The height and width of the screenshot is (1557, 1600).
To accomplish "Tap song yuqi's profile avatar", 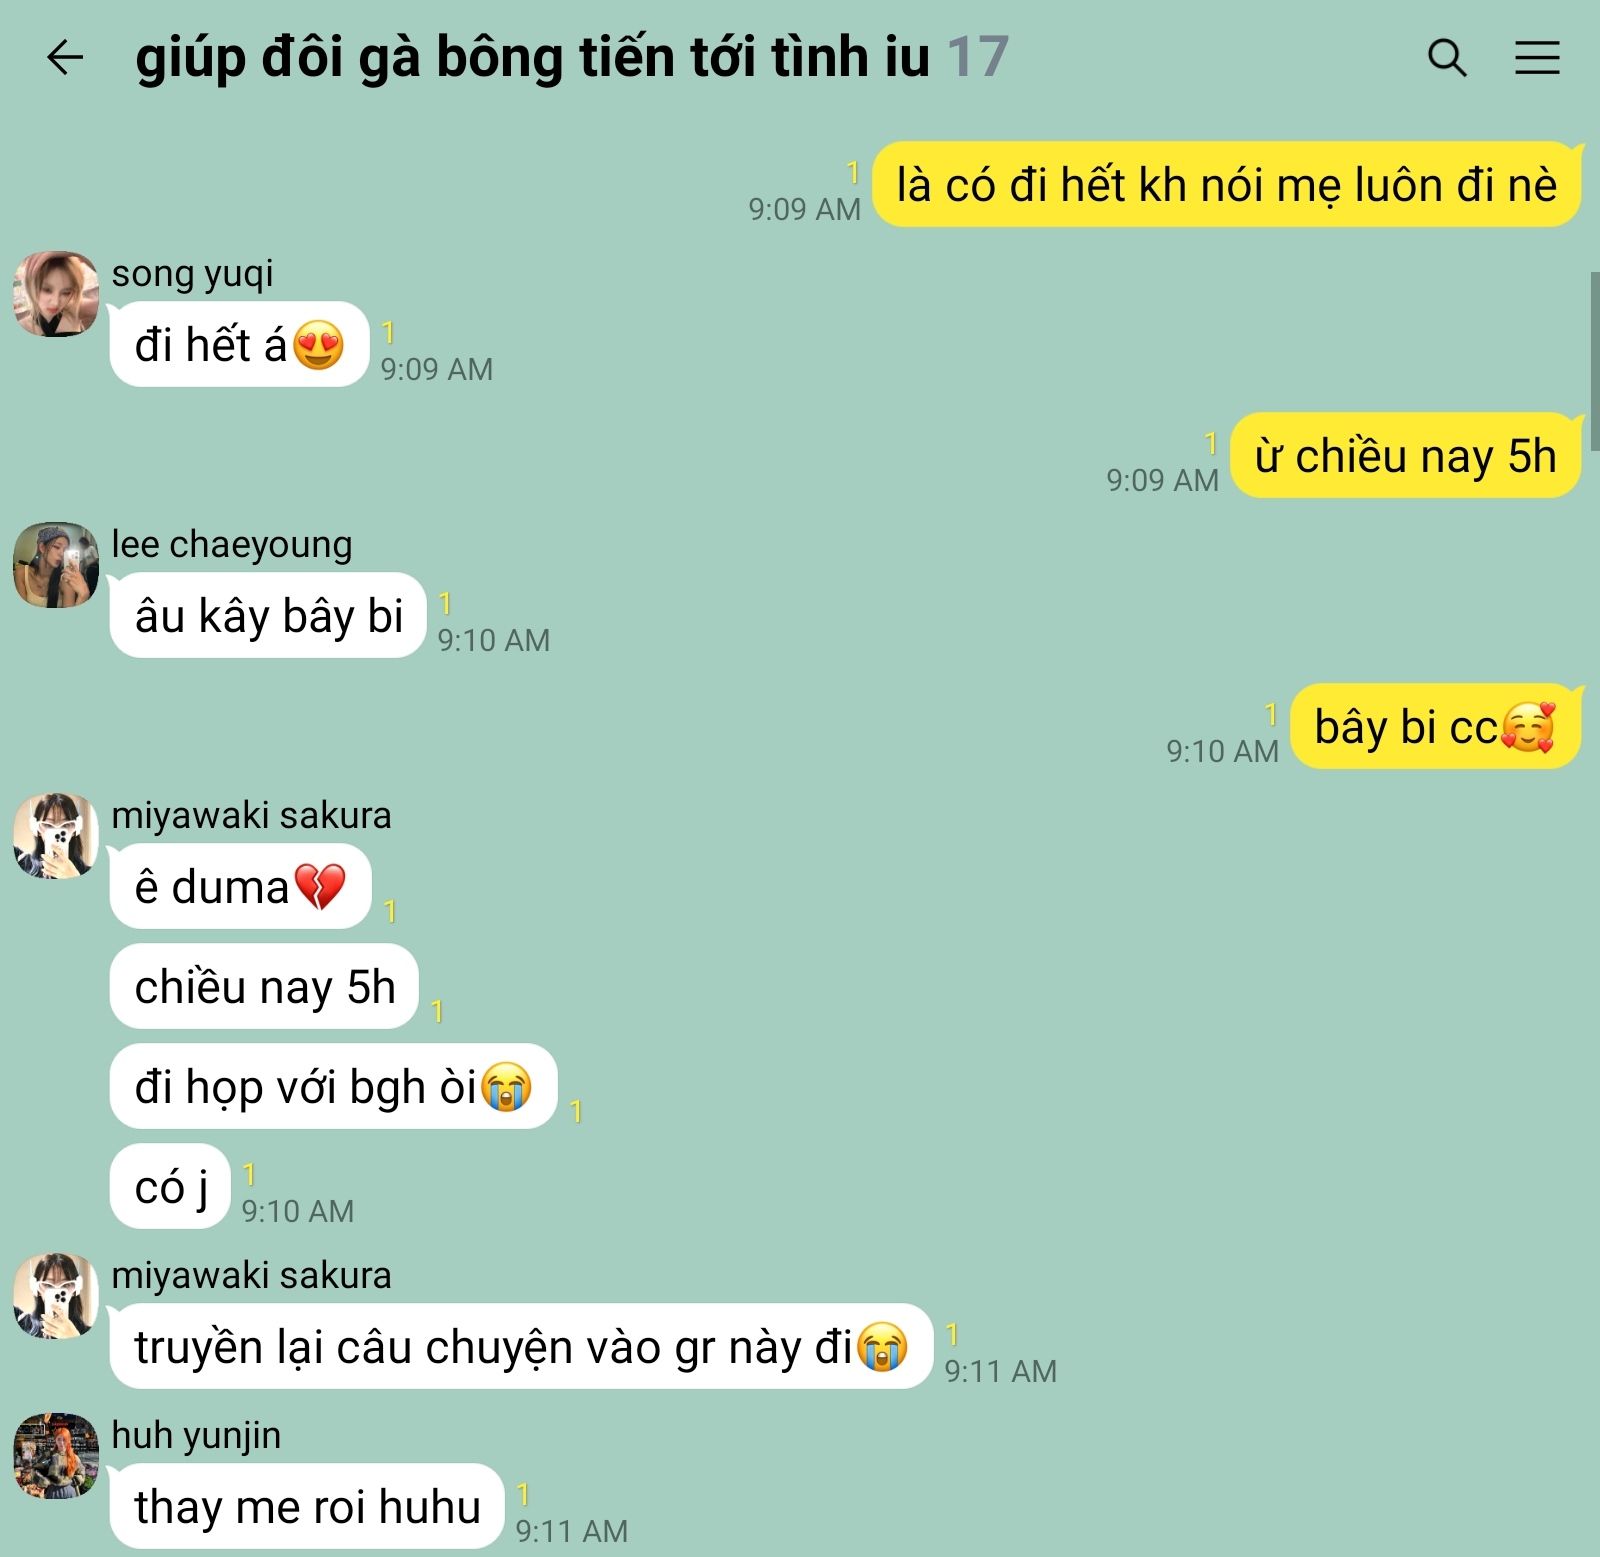I will pos(56,294).
